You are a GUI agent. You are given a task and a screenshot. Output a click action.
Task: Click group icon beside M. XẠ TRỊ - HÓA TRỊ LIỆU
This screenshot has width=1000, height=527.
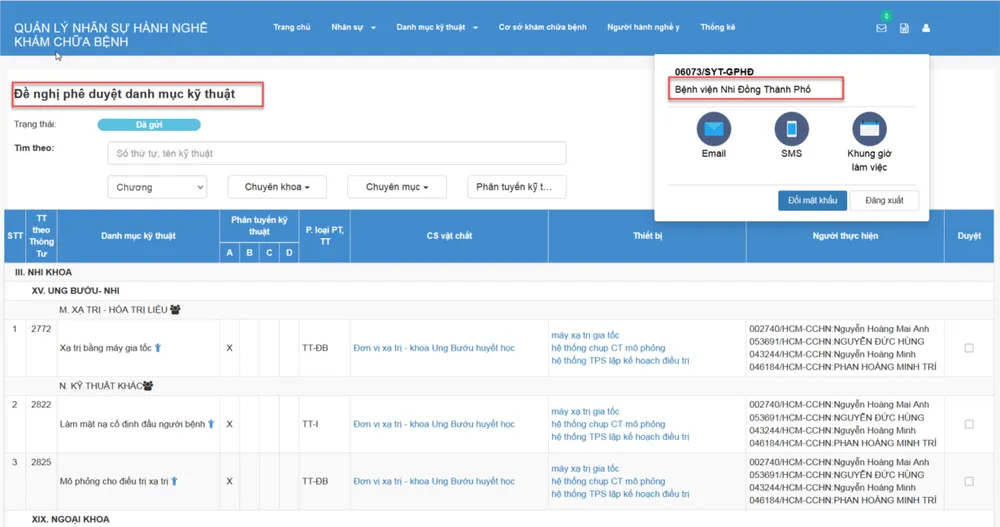175,310
